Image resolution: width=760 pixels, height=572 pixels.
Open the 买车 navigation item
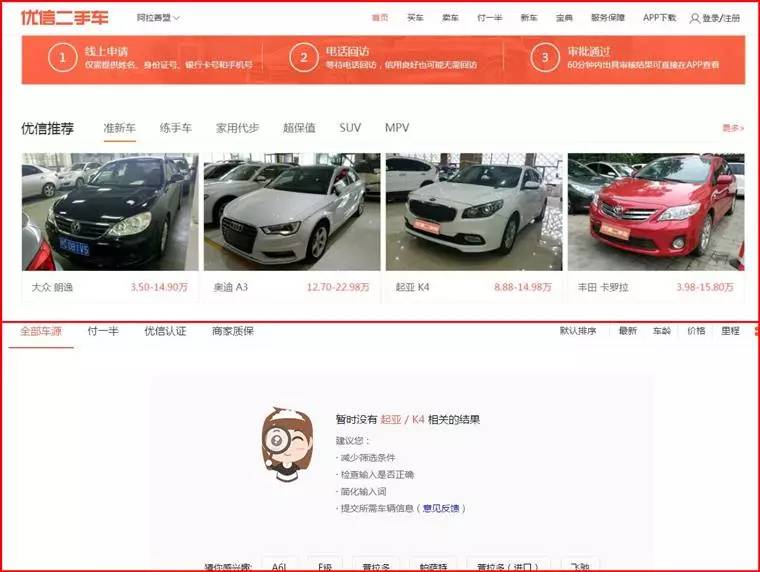click(x=415, y=18)
